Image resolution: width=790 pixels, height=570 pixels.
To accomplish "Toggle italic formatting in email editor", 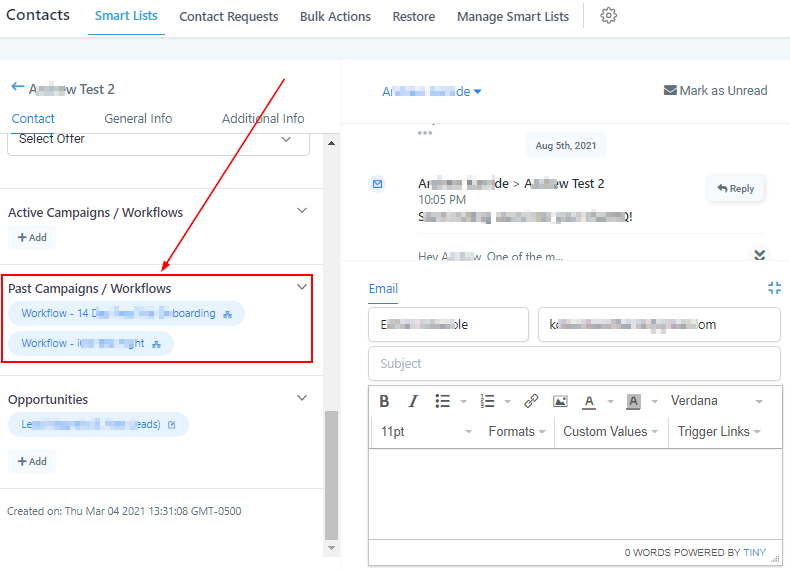I will (413, 401).
